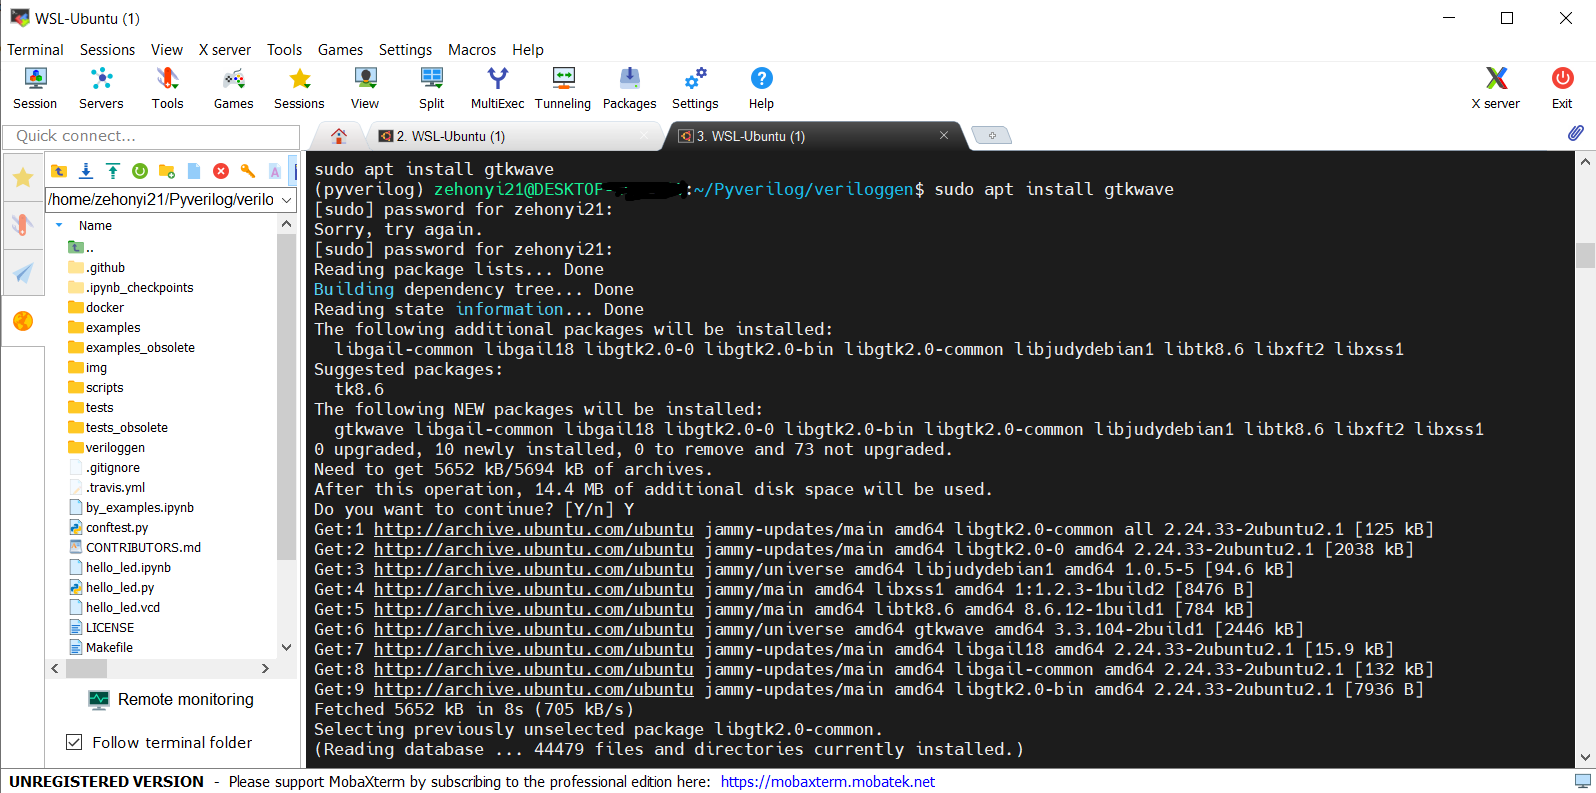Image resolution: width=1596 pixels, height=793 pixels.
Task: Download selected files with the blue arrow icon
Action: click(86, 171)
